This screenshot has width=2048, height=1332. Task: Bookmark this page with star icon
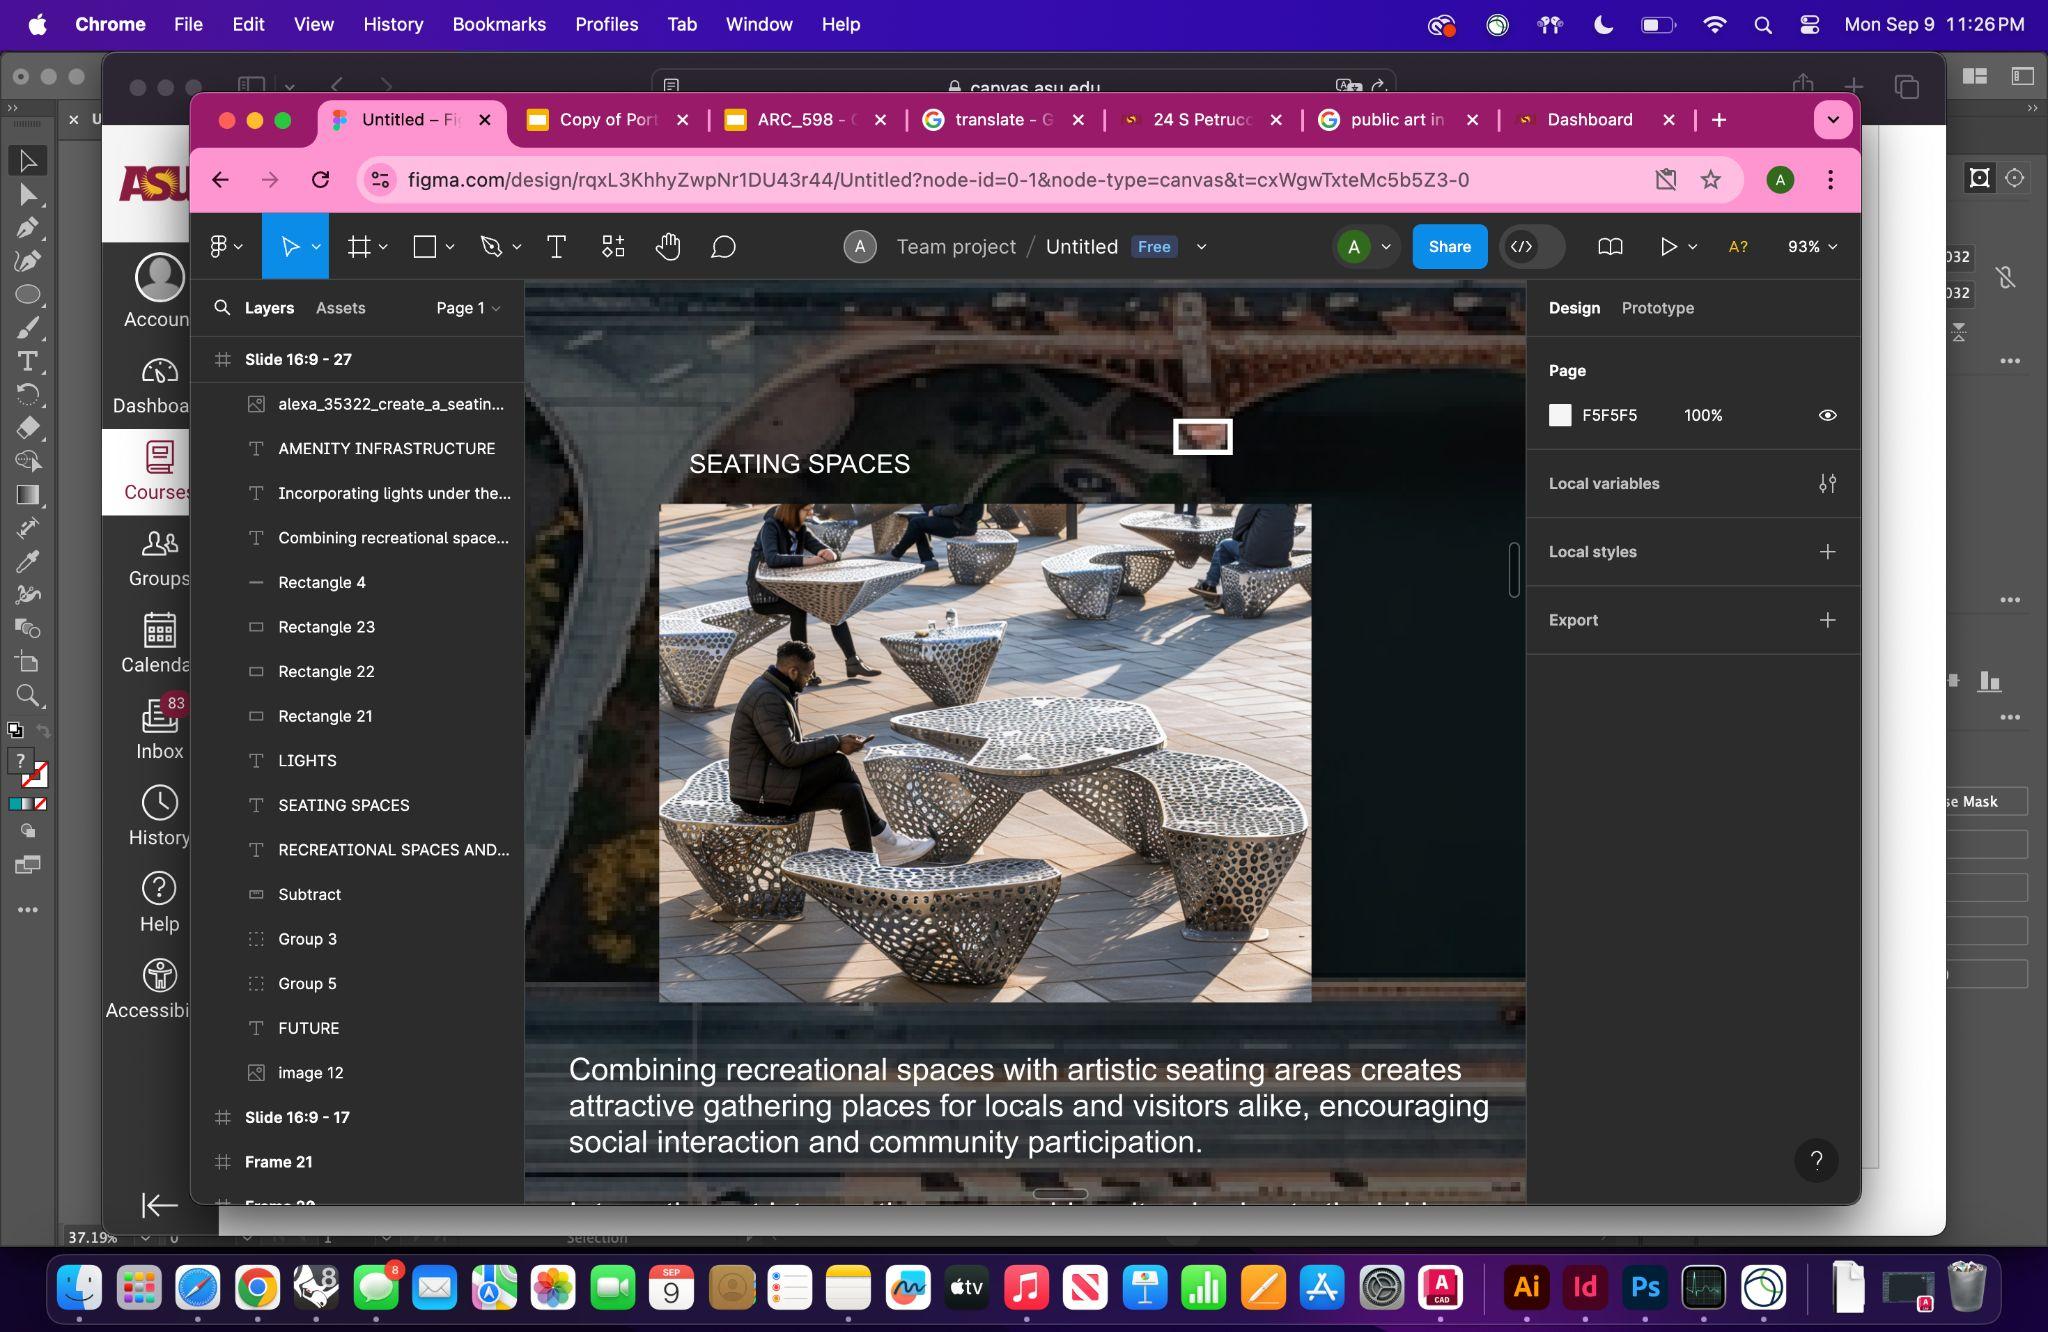pos(1711,180)
